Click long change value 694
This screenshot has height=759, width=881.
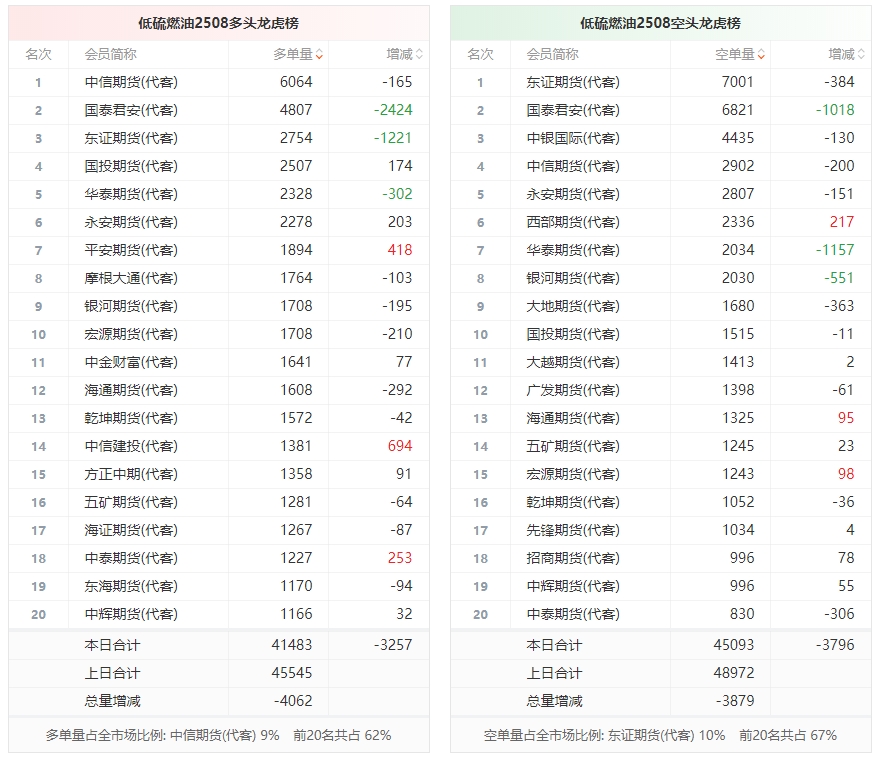(400, 446)
